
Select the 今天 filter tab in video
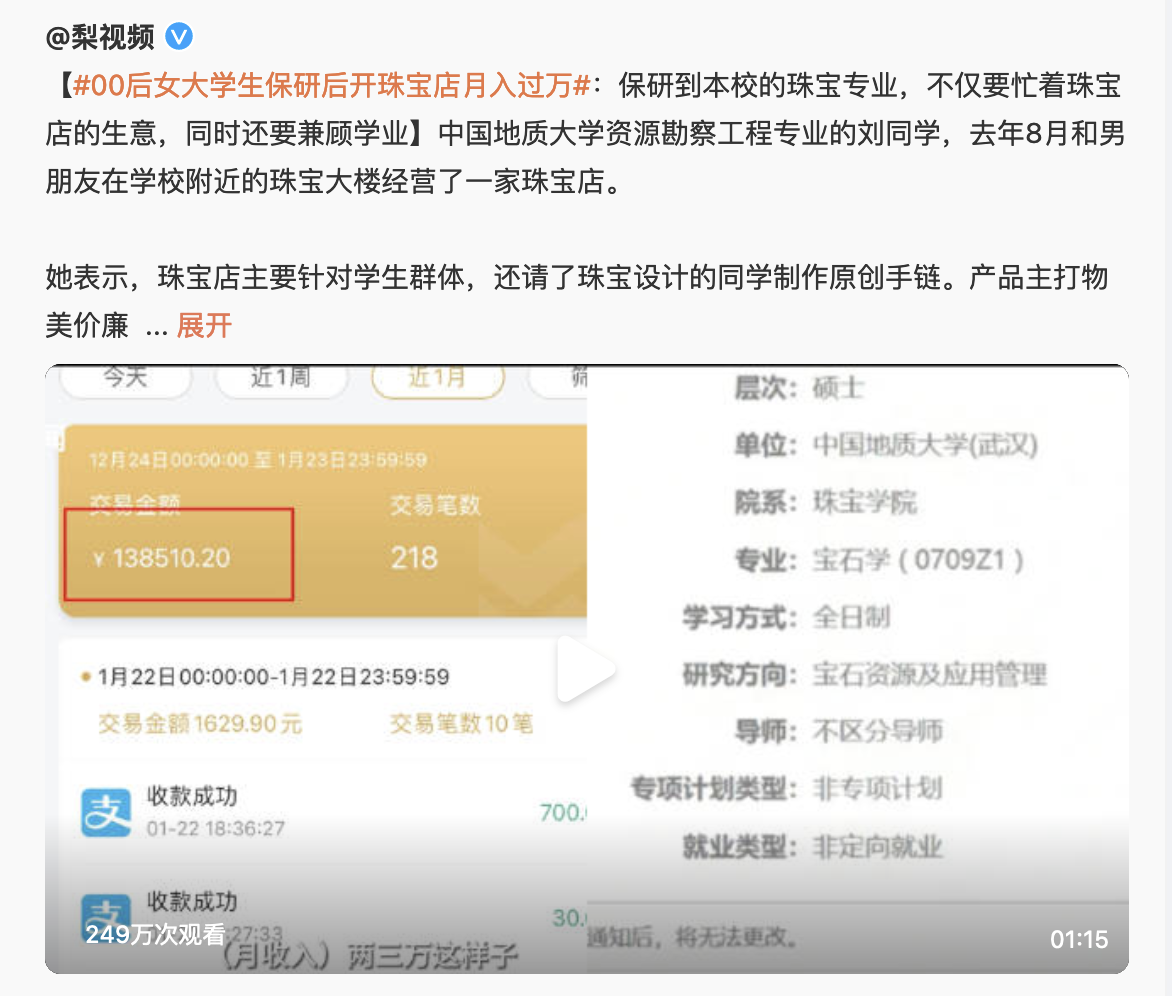click(x=126, y=379)
